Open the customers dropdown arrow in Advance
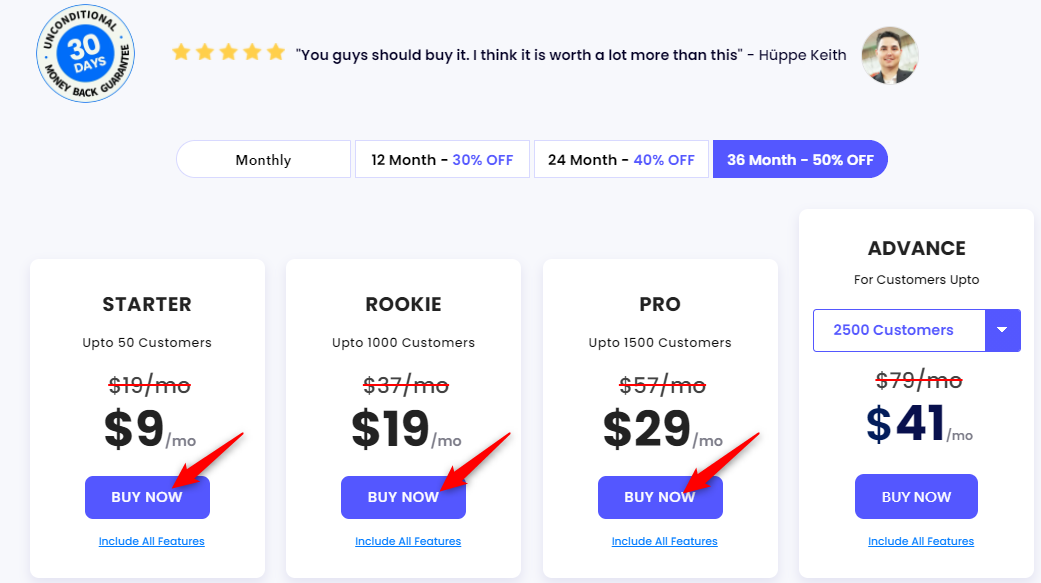The image size is (1041, 583). pyautogui.click(x=1002, y=330)
